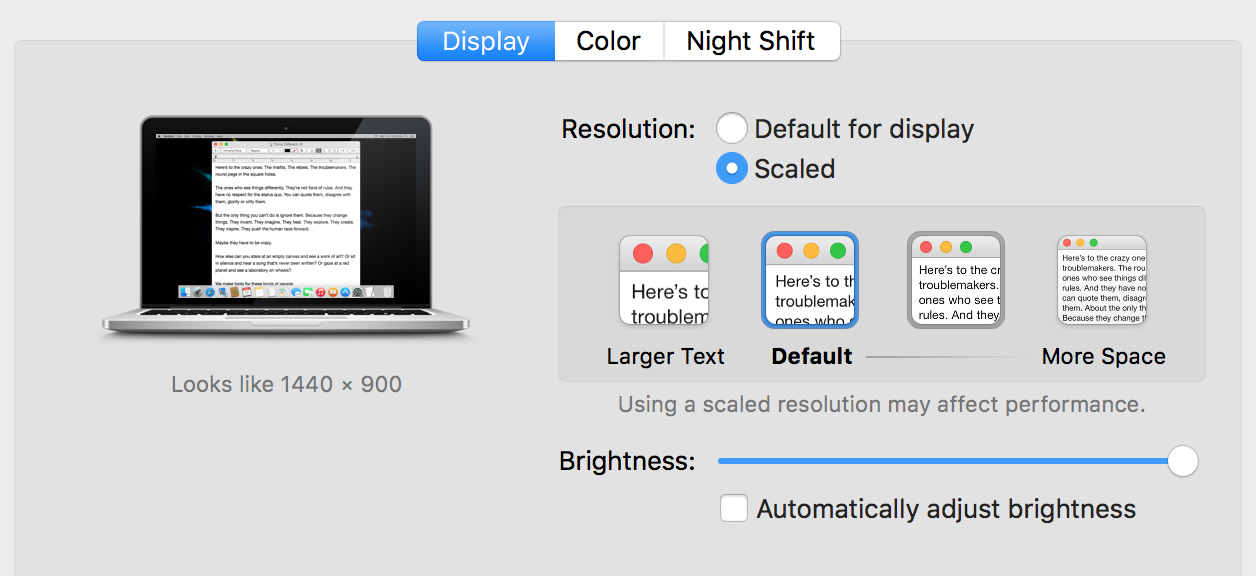Click the MacBook display preview image
The image size is (1256, 576).
(286, 224)
